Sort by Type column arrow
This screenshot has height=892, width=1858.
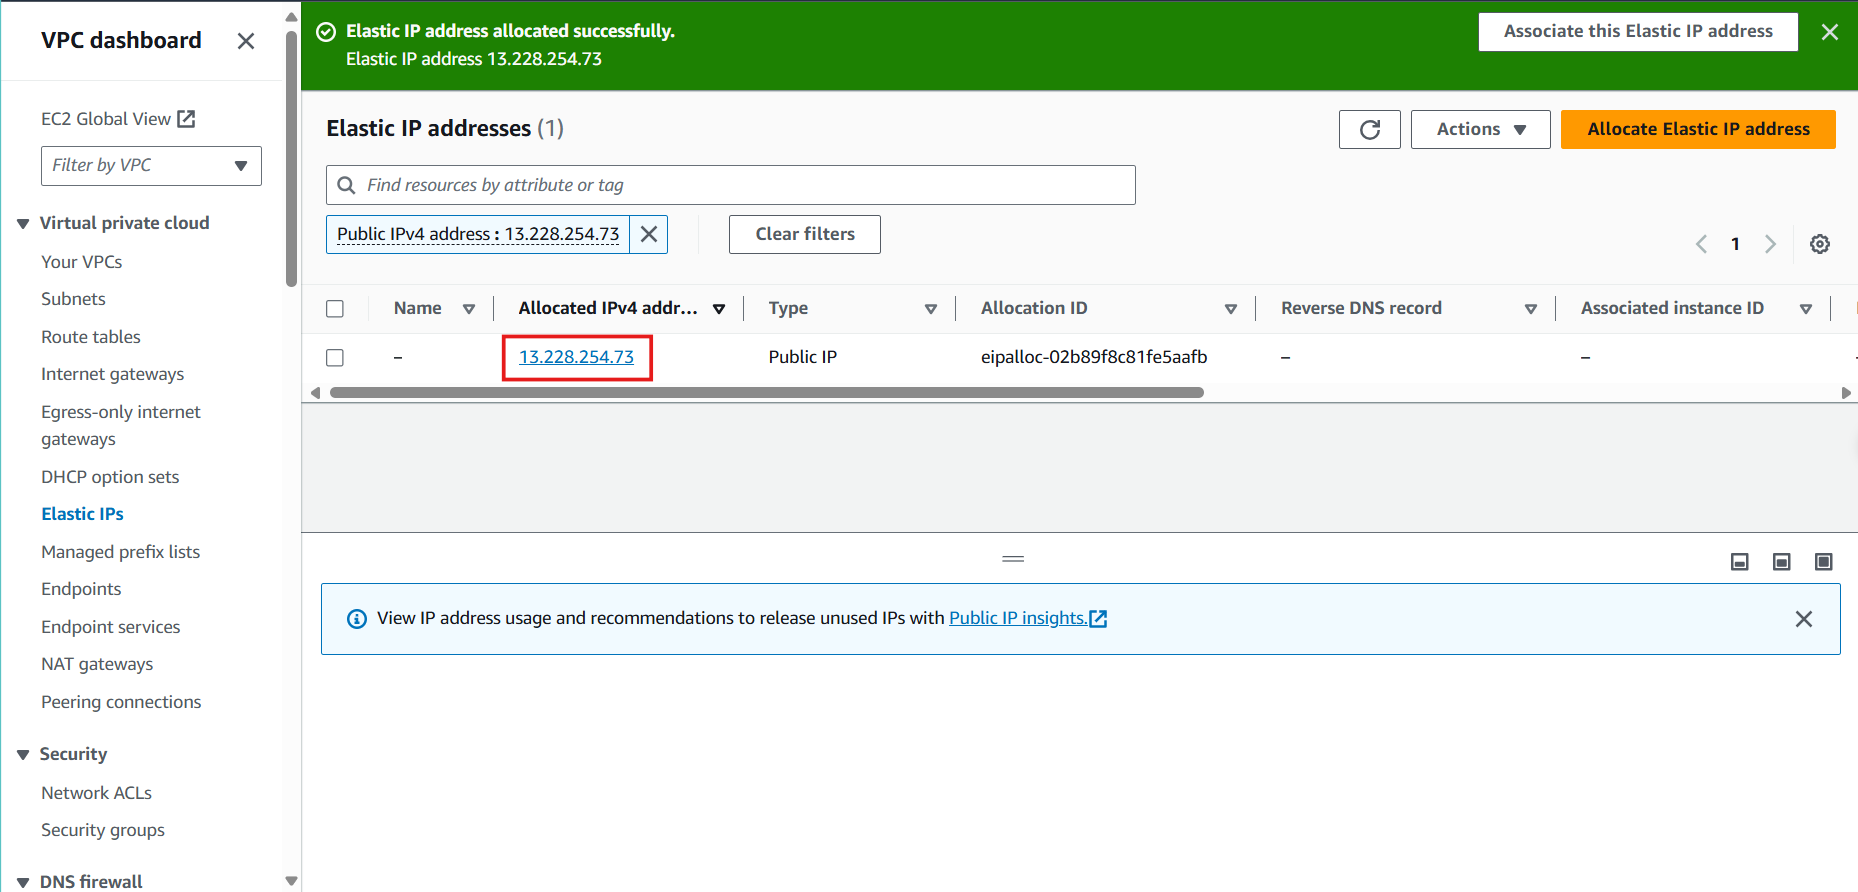coord(931,309)
